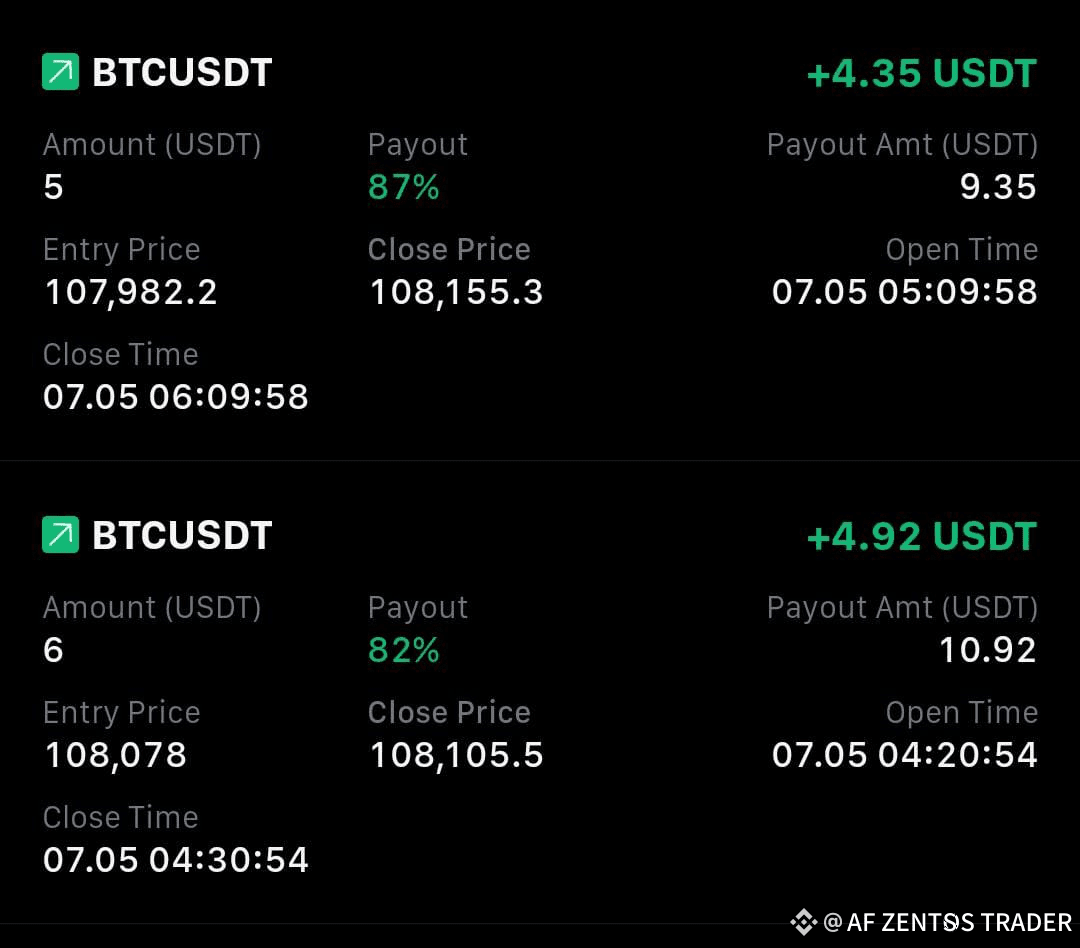Click entry price 107,982.2
The image size is (1080, 948).
(131, 292)
